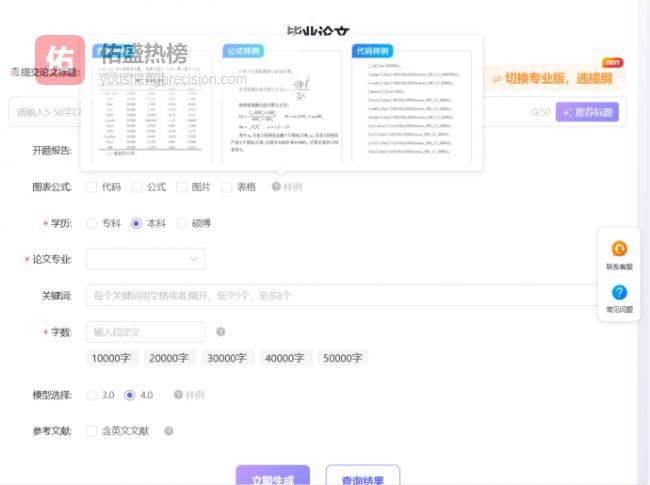Select the 专科 education radio button
The height and width of the screenshot is (485, 650).
coord(92,224)
